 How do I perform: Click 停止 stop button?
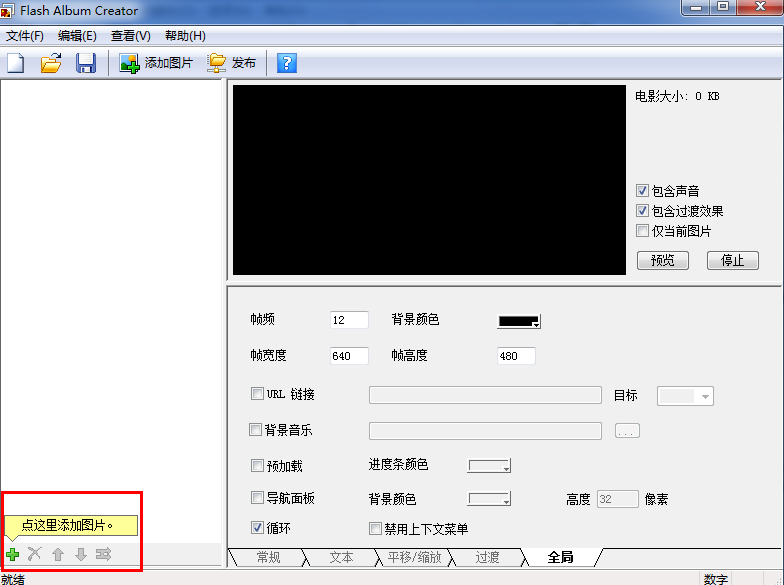click(x=732, y=260)
